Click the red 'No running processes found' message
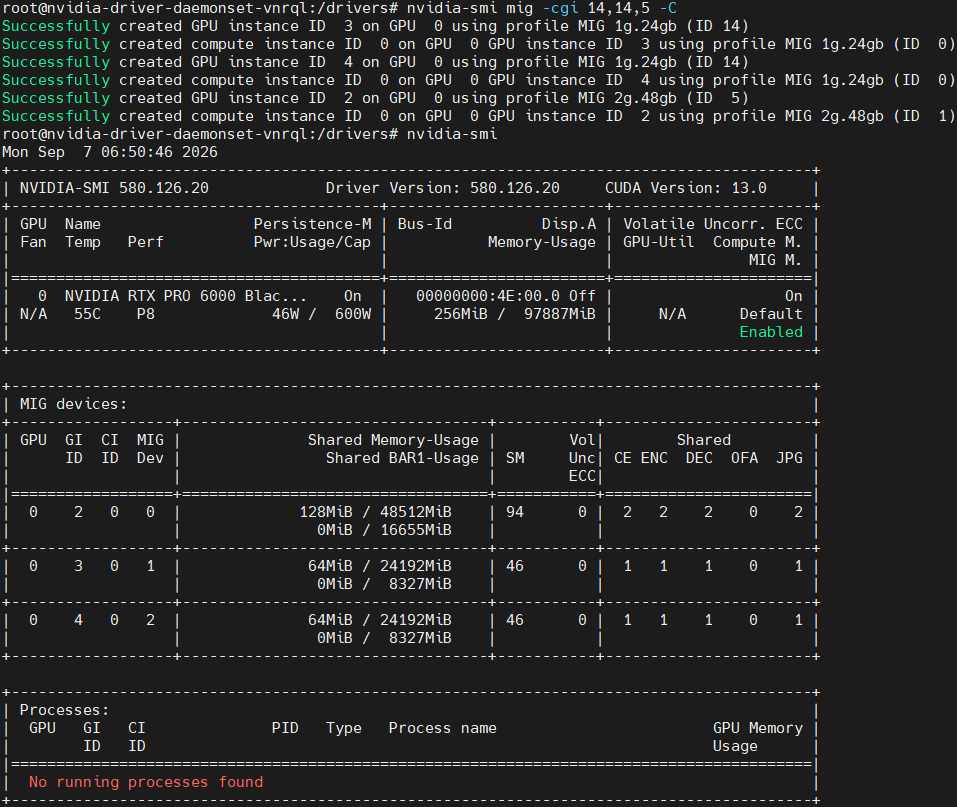Screen dimensions: 957x807 pos(146,782)
